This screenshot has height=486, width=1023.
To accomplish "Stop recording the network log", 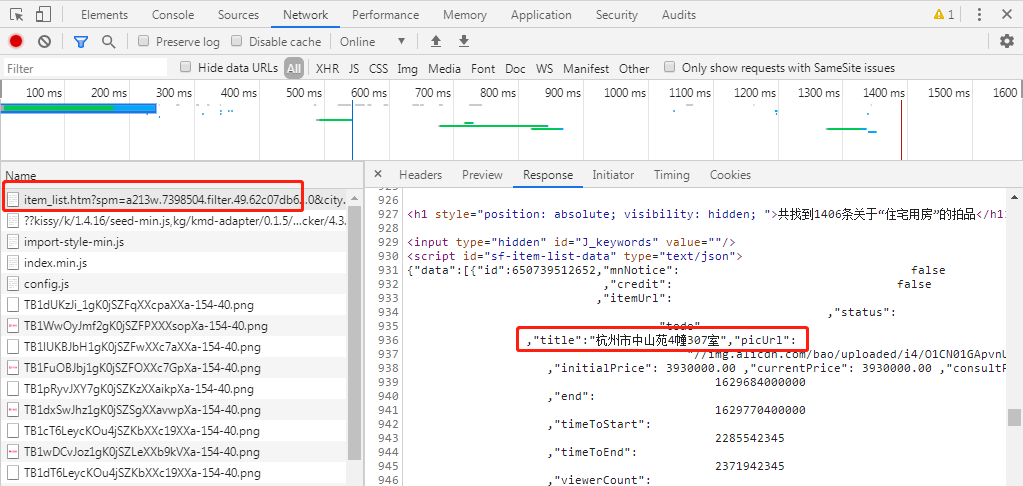I will 16,42.
